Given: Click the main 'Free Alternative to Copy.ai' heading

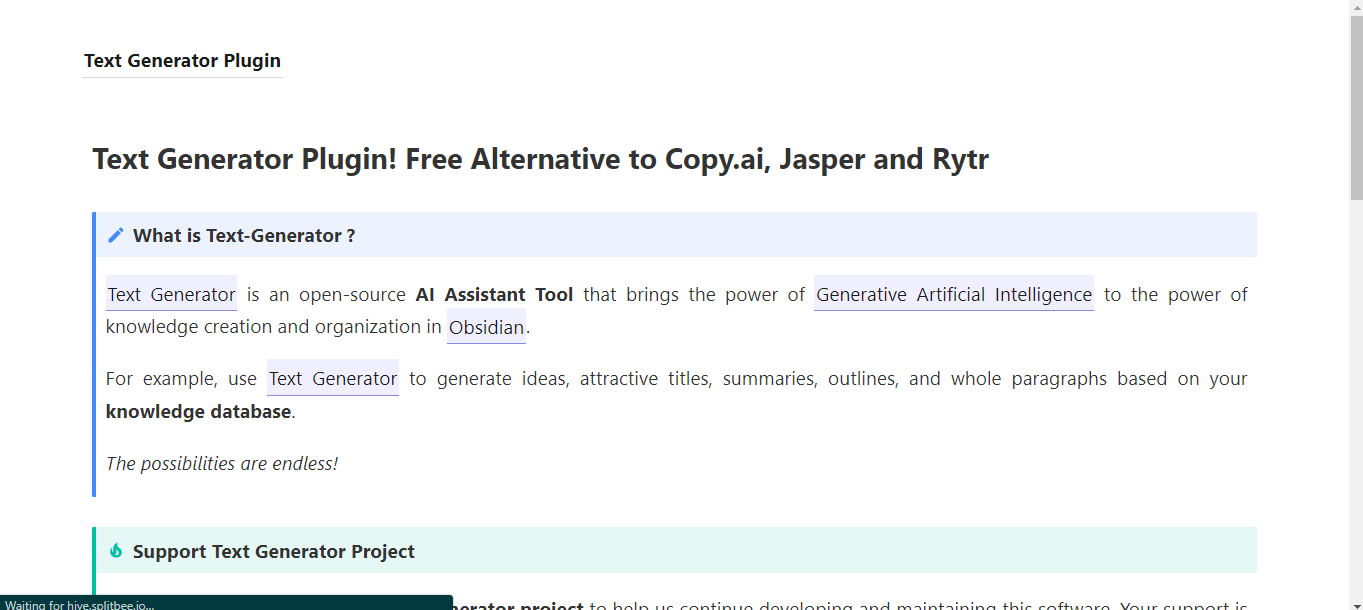Looking at the screenshot, I should pos(540,159).
